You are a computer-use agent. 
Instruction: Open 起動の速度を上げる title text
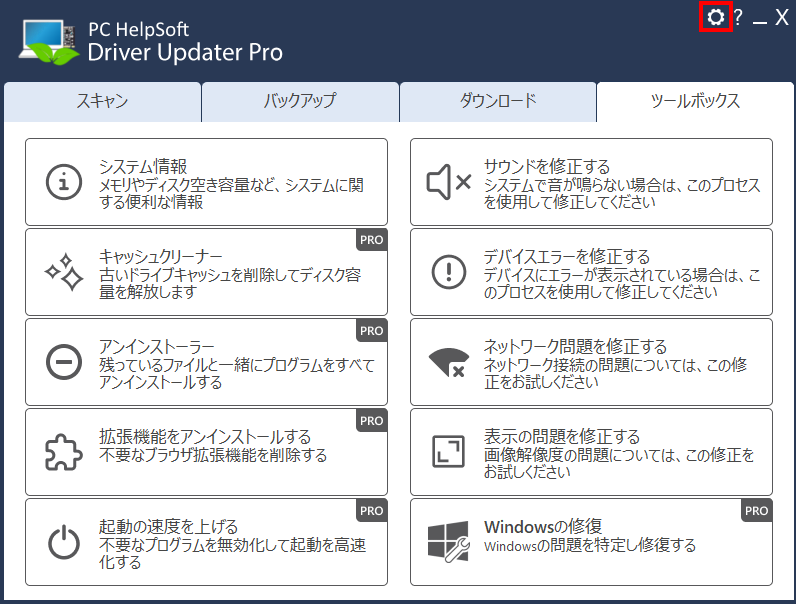[x=169, y=526]
